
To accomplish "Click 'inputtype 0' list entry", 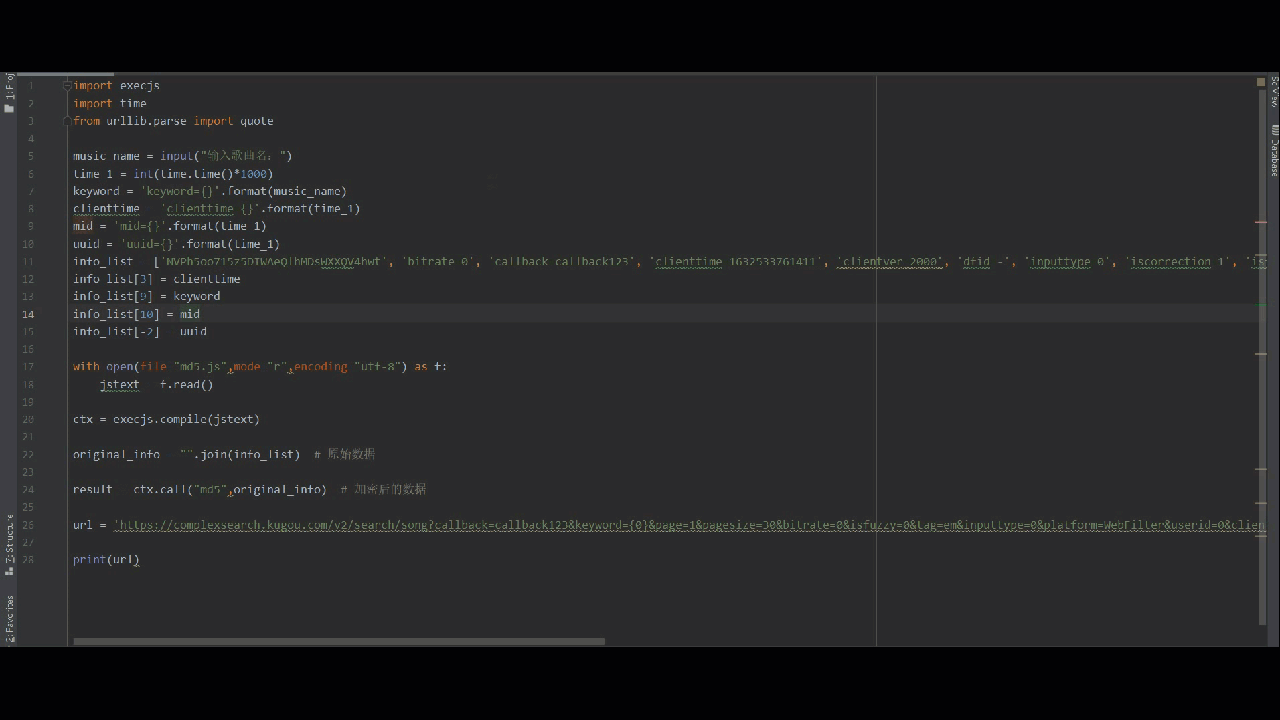I will click(1067, 262).
